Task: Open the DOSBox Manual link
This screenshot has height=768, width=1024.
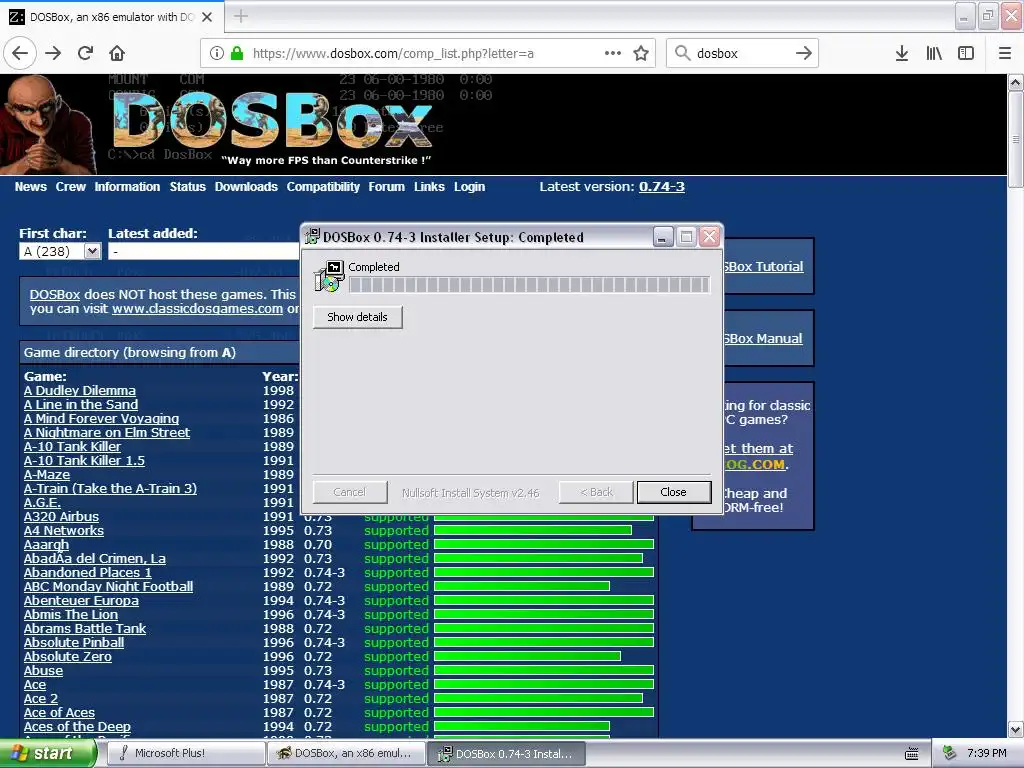Action: [763, 338]
